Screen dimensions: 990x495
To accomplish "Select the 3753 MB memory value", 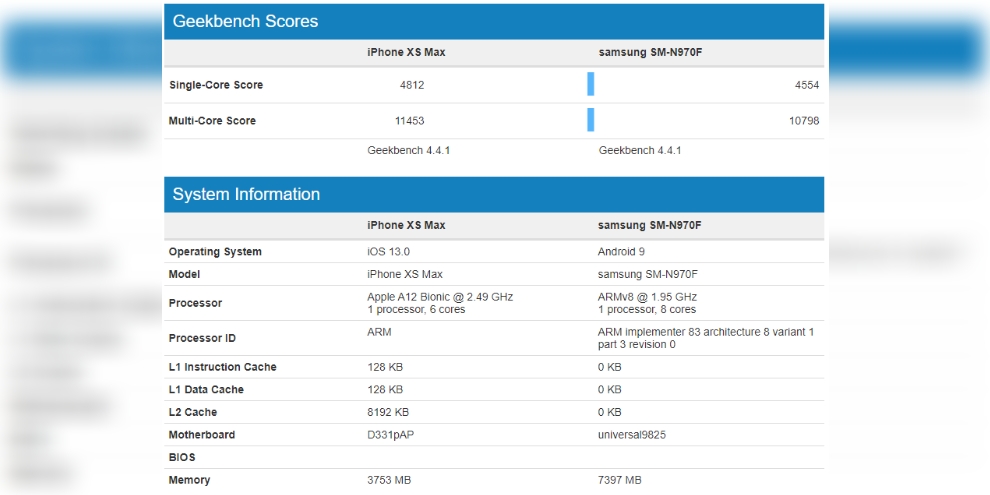I will point(389,480).
